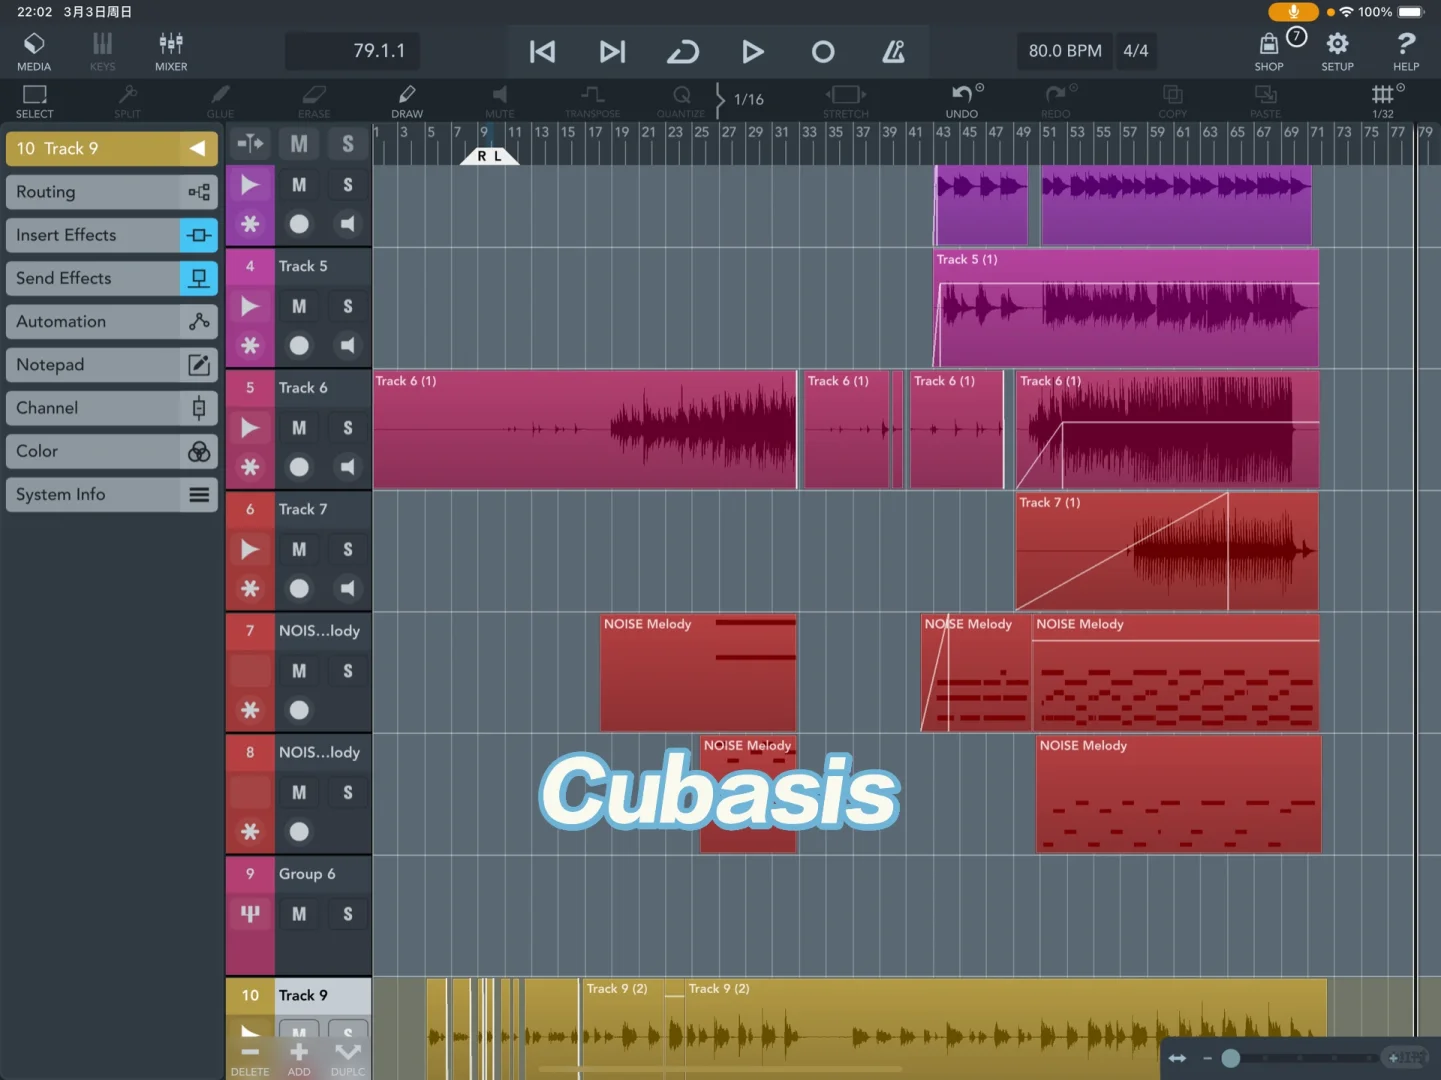This screenshot has height=1080, width=1441.
Task: Add a new track with ADD
Action: pos(299,1058)
